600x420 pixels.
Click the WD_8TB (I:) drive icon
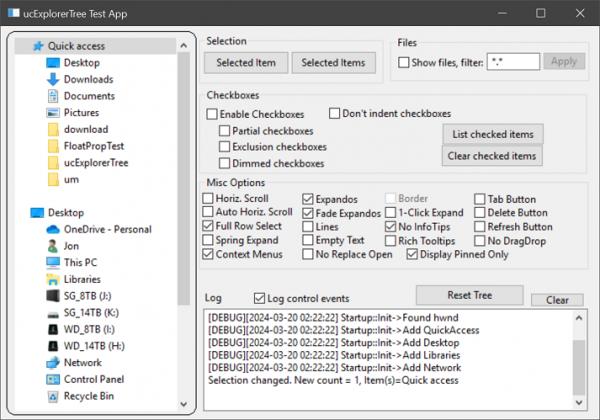pyautogui.click(x=53, y=329)
